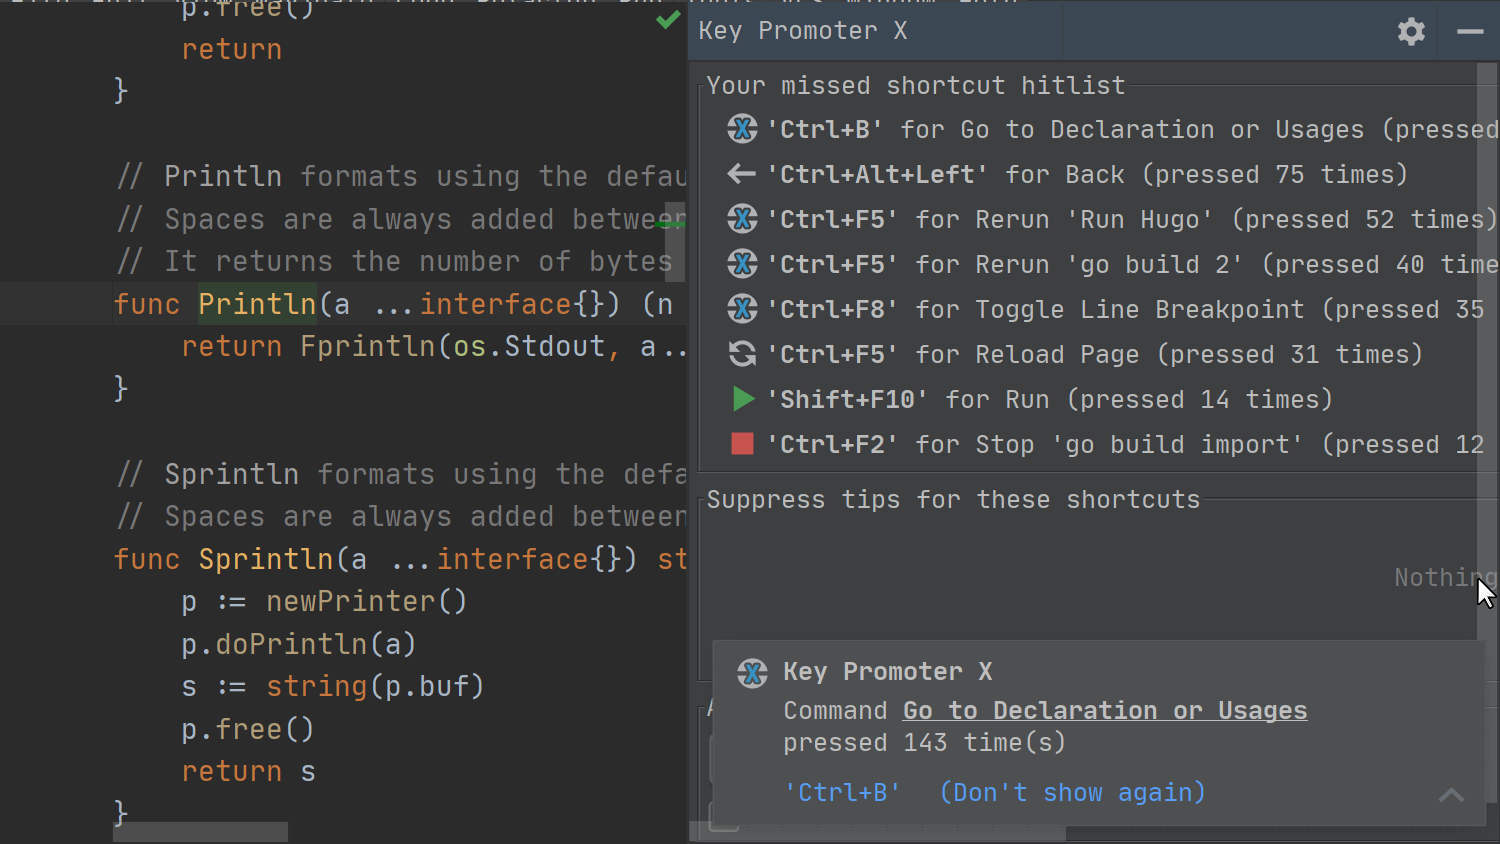The width and height of the screenshot is (1500, 844).
Task: Click the green inspection checkmark in editor
Action: (x=668, y=20)
